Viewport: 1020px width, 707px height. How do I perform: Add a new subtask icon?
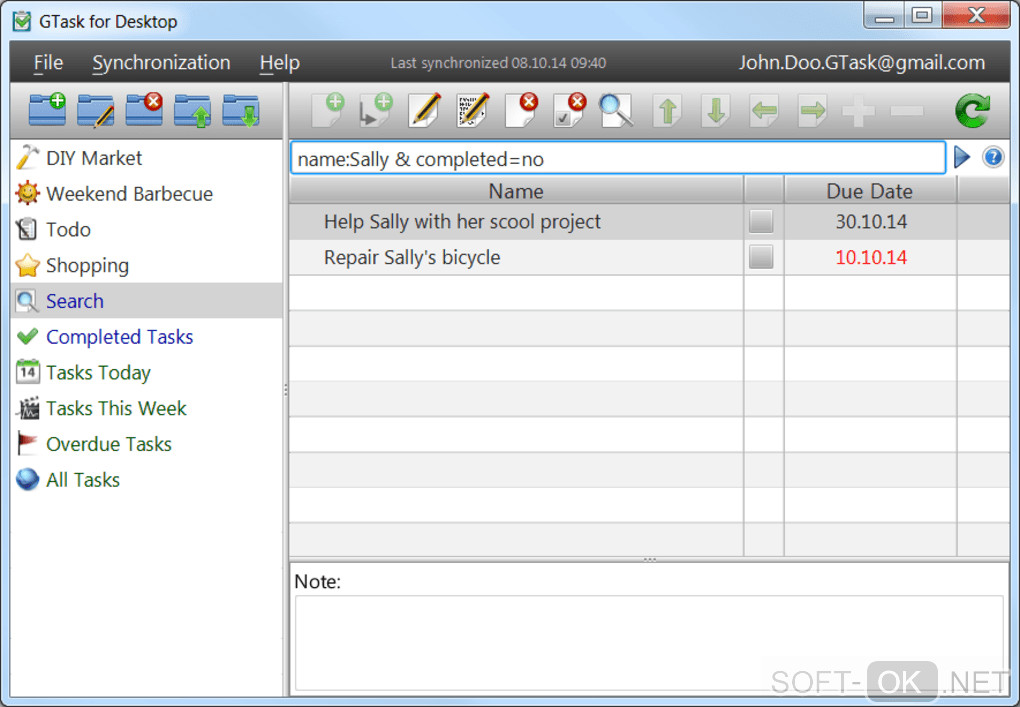[x=376, y=110]
